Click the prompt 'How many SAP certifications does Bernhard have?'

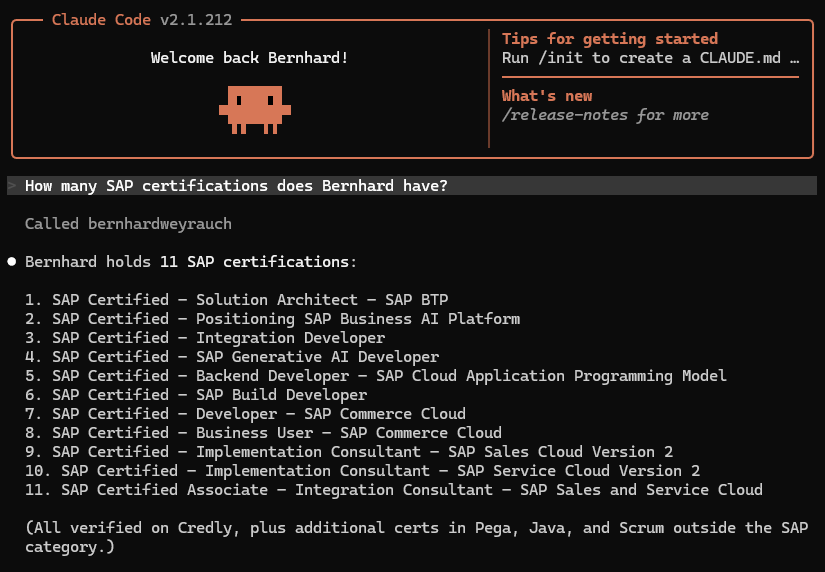coord(236,186)
